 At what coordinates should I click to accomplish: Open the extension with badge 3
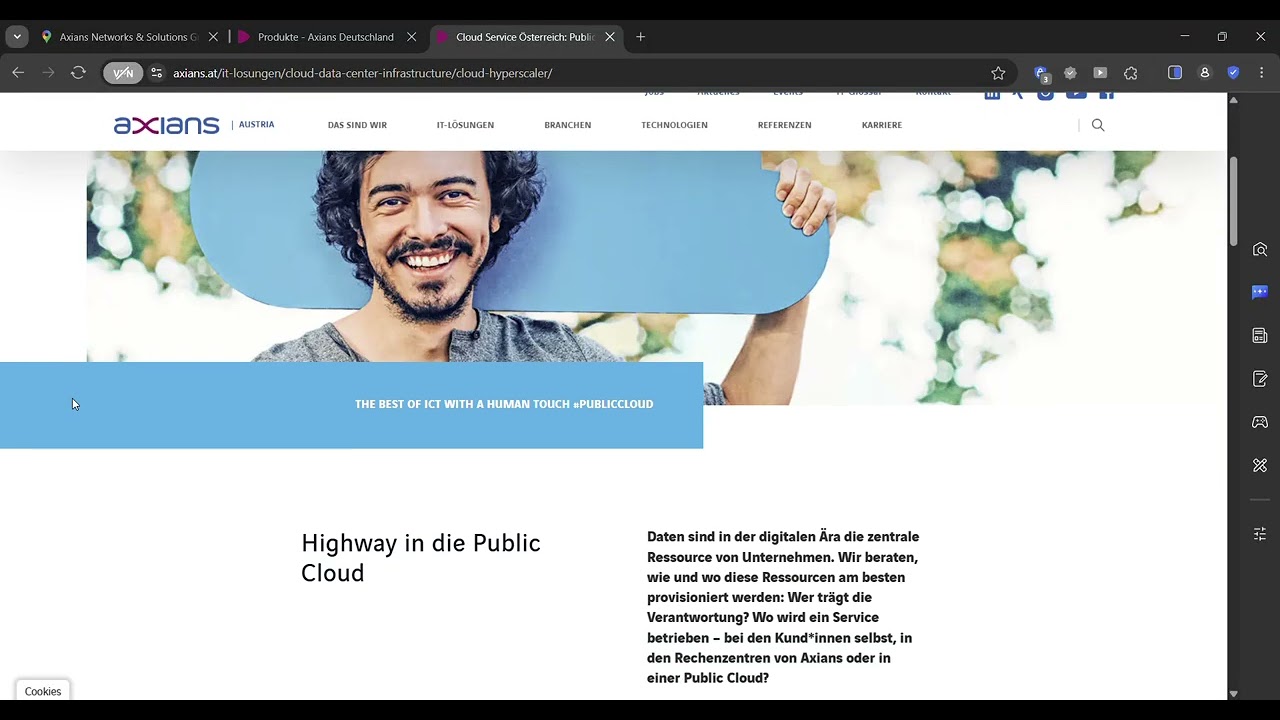coord(1041,73)
